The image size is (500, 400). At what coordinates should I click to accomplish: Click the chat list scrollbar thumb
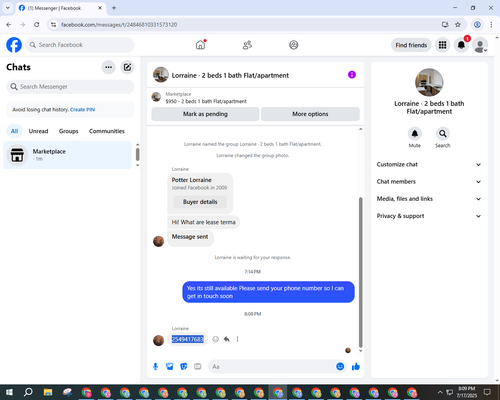(x=138, y=154)
